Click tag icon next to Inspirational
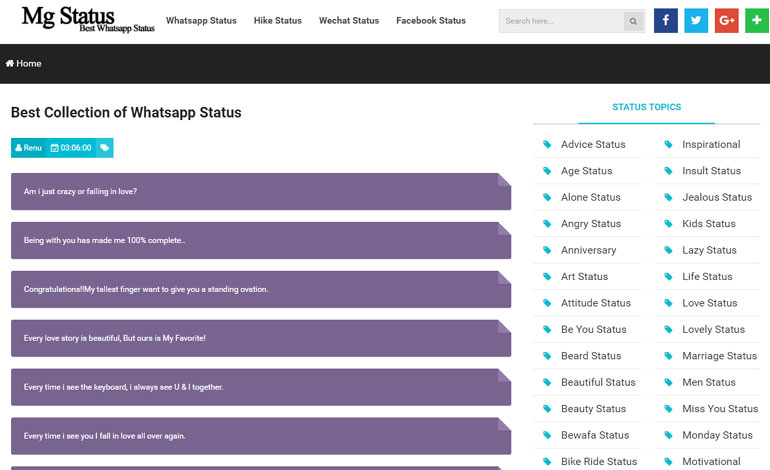 (x=668, y=144)
